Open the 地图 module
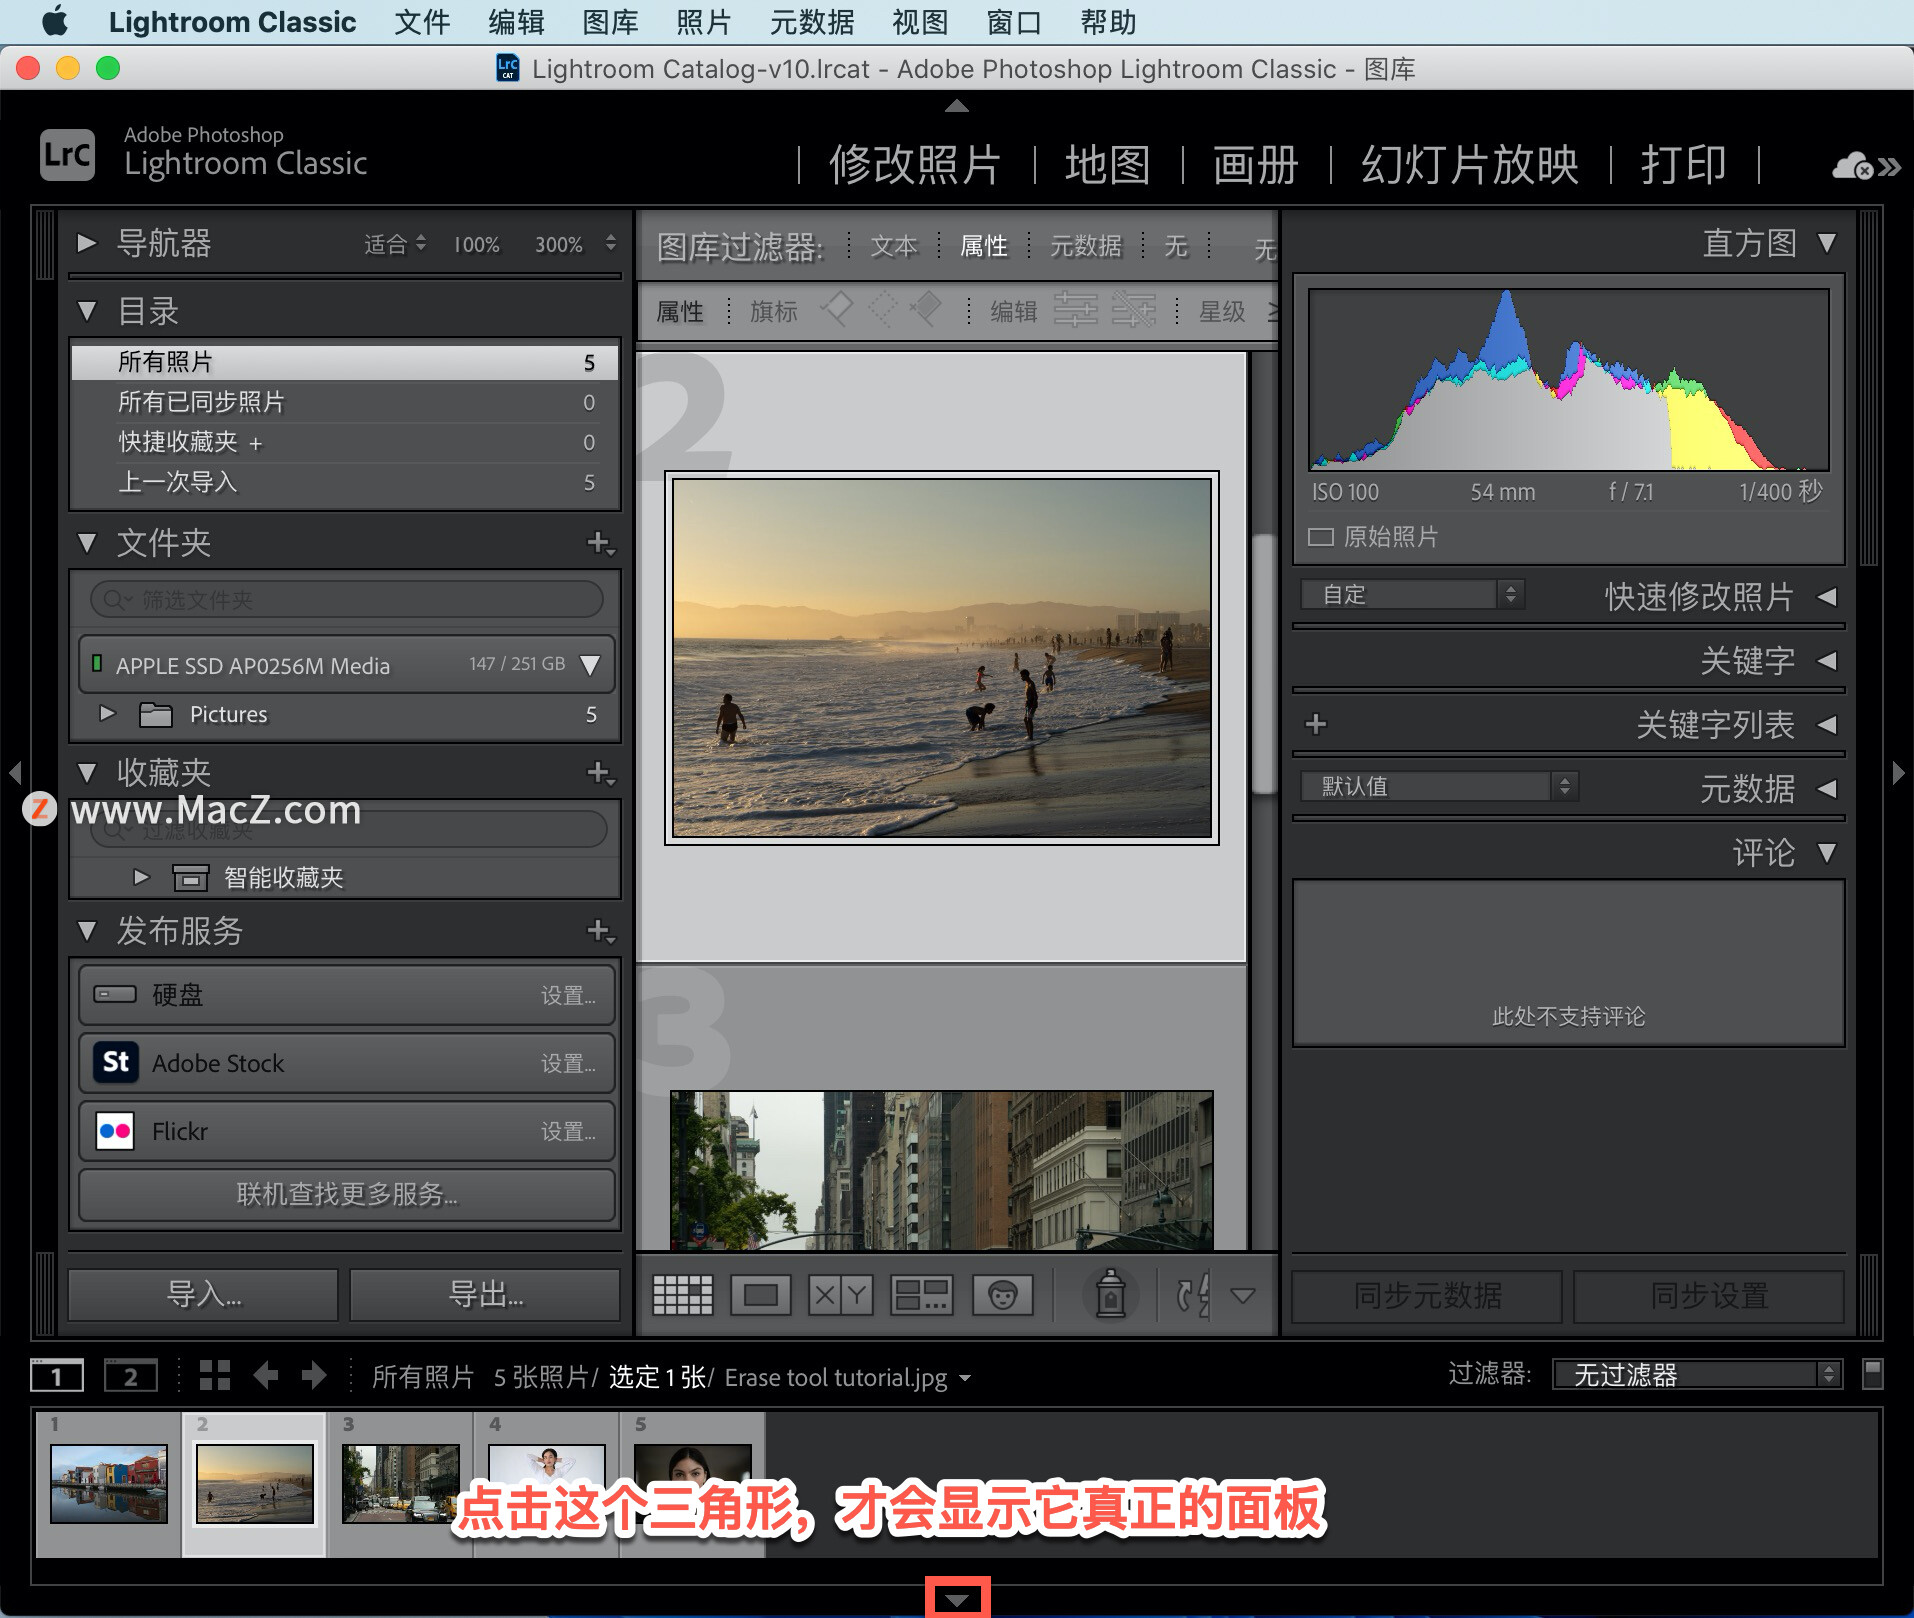The width and height of the screenshot is (1914, 1618). (1107, 165)
